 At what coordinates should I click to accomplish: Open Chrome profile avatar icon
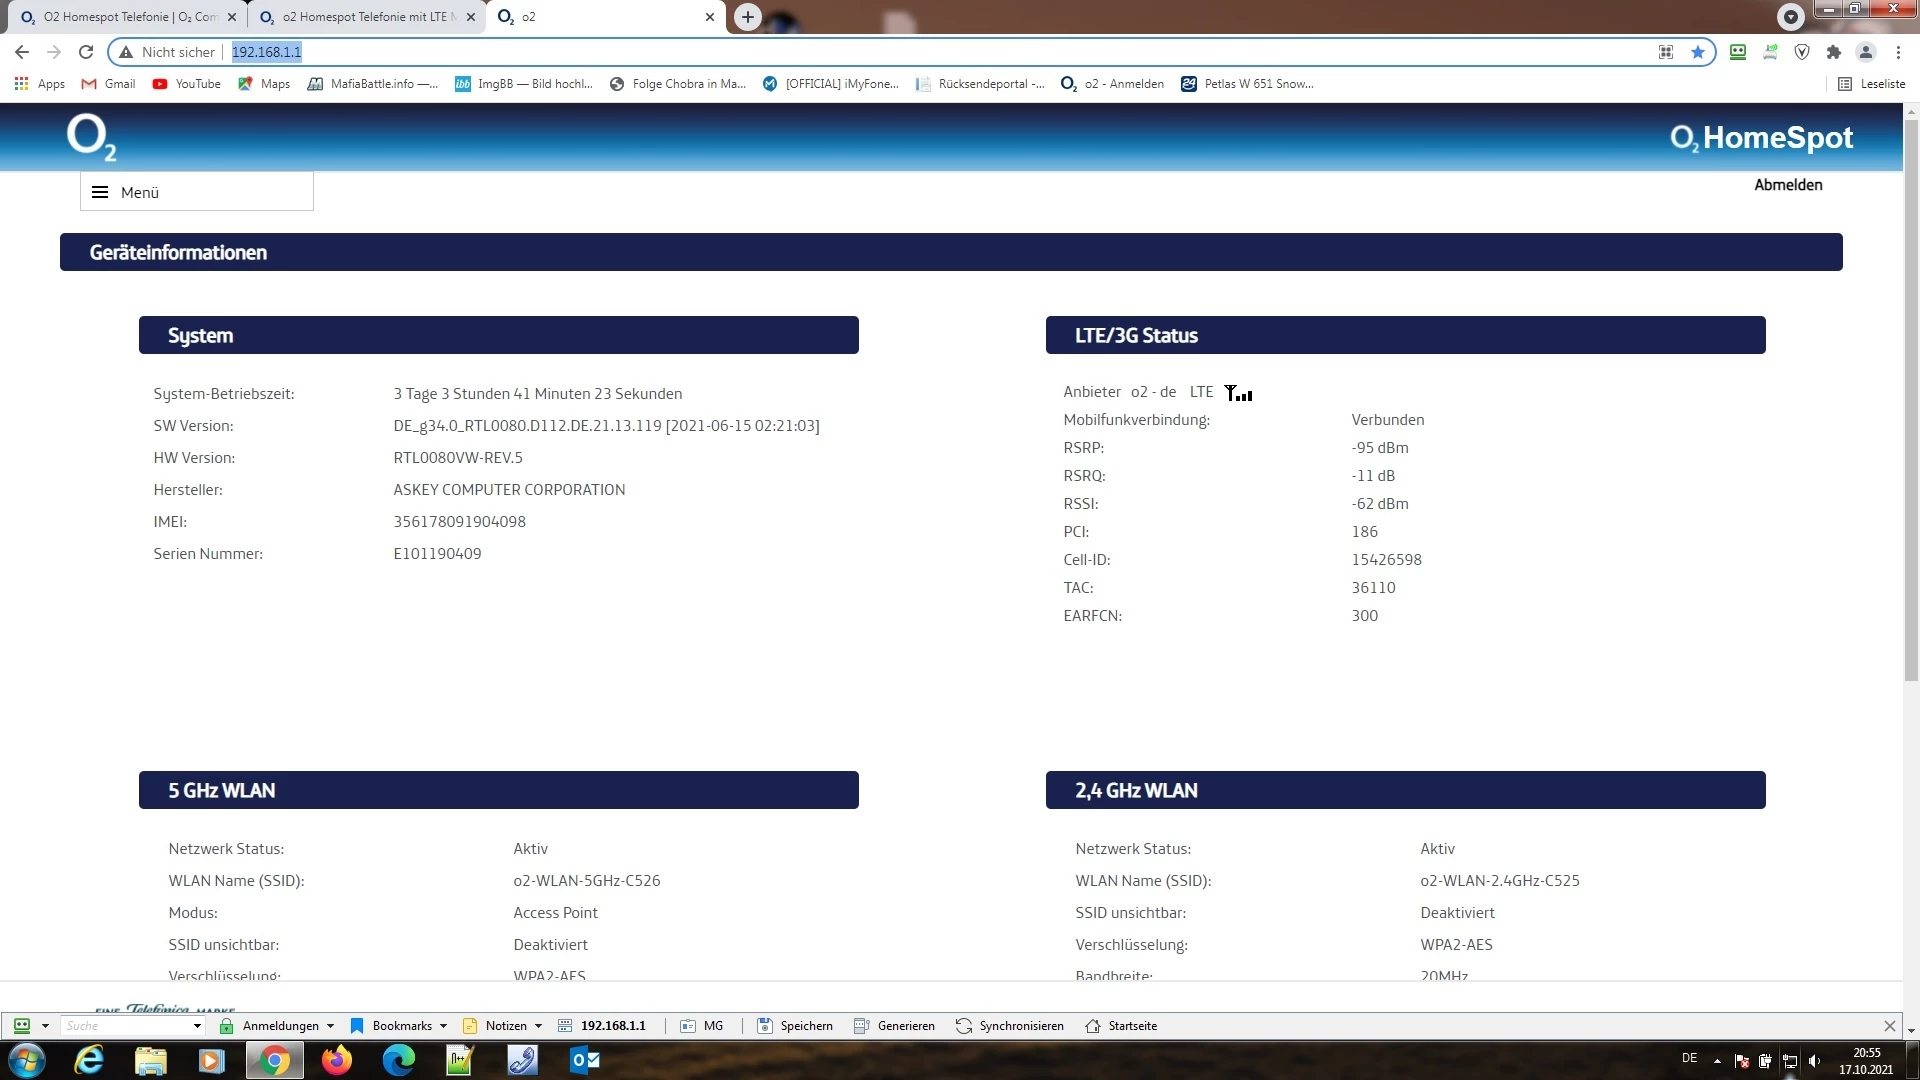point(1865,52)
